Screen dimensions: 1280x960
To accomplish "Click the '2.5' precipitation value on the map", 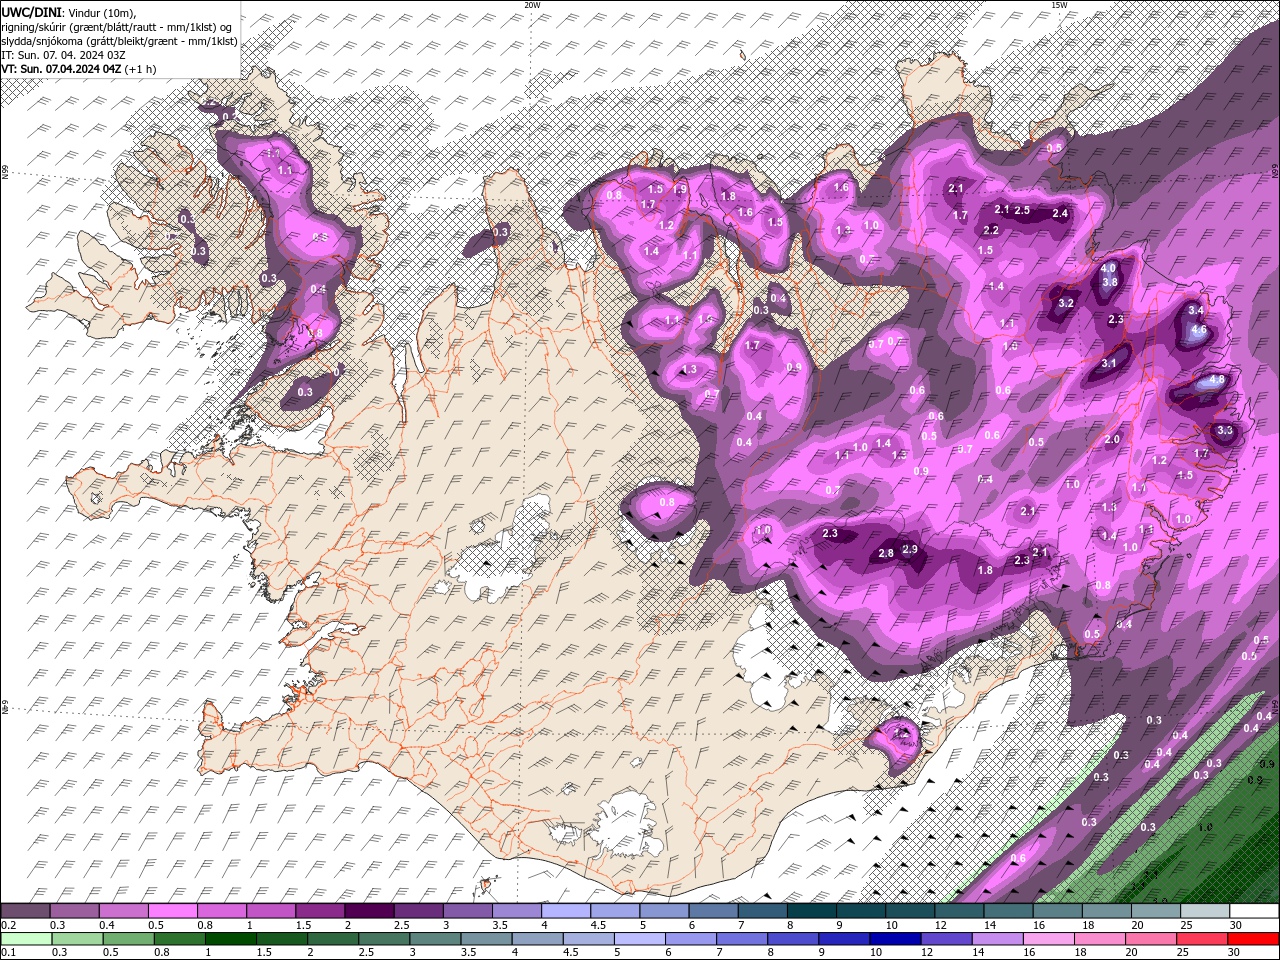I will coord(1022,210).
